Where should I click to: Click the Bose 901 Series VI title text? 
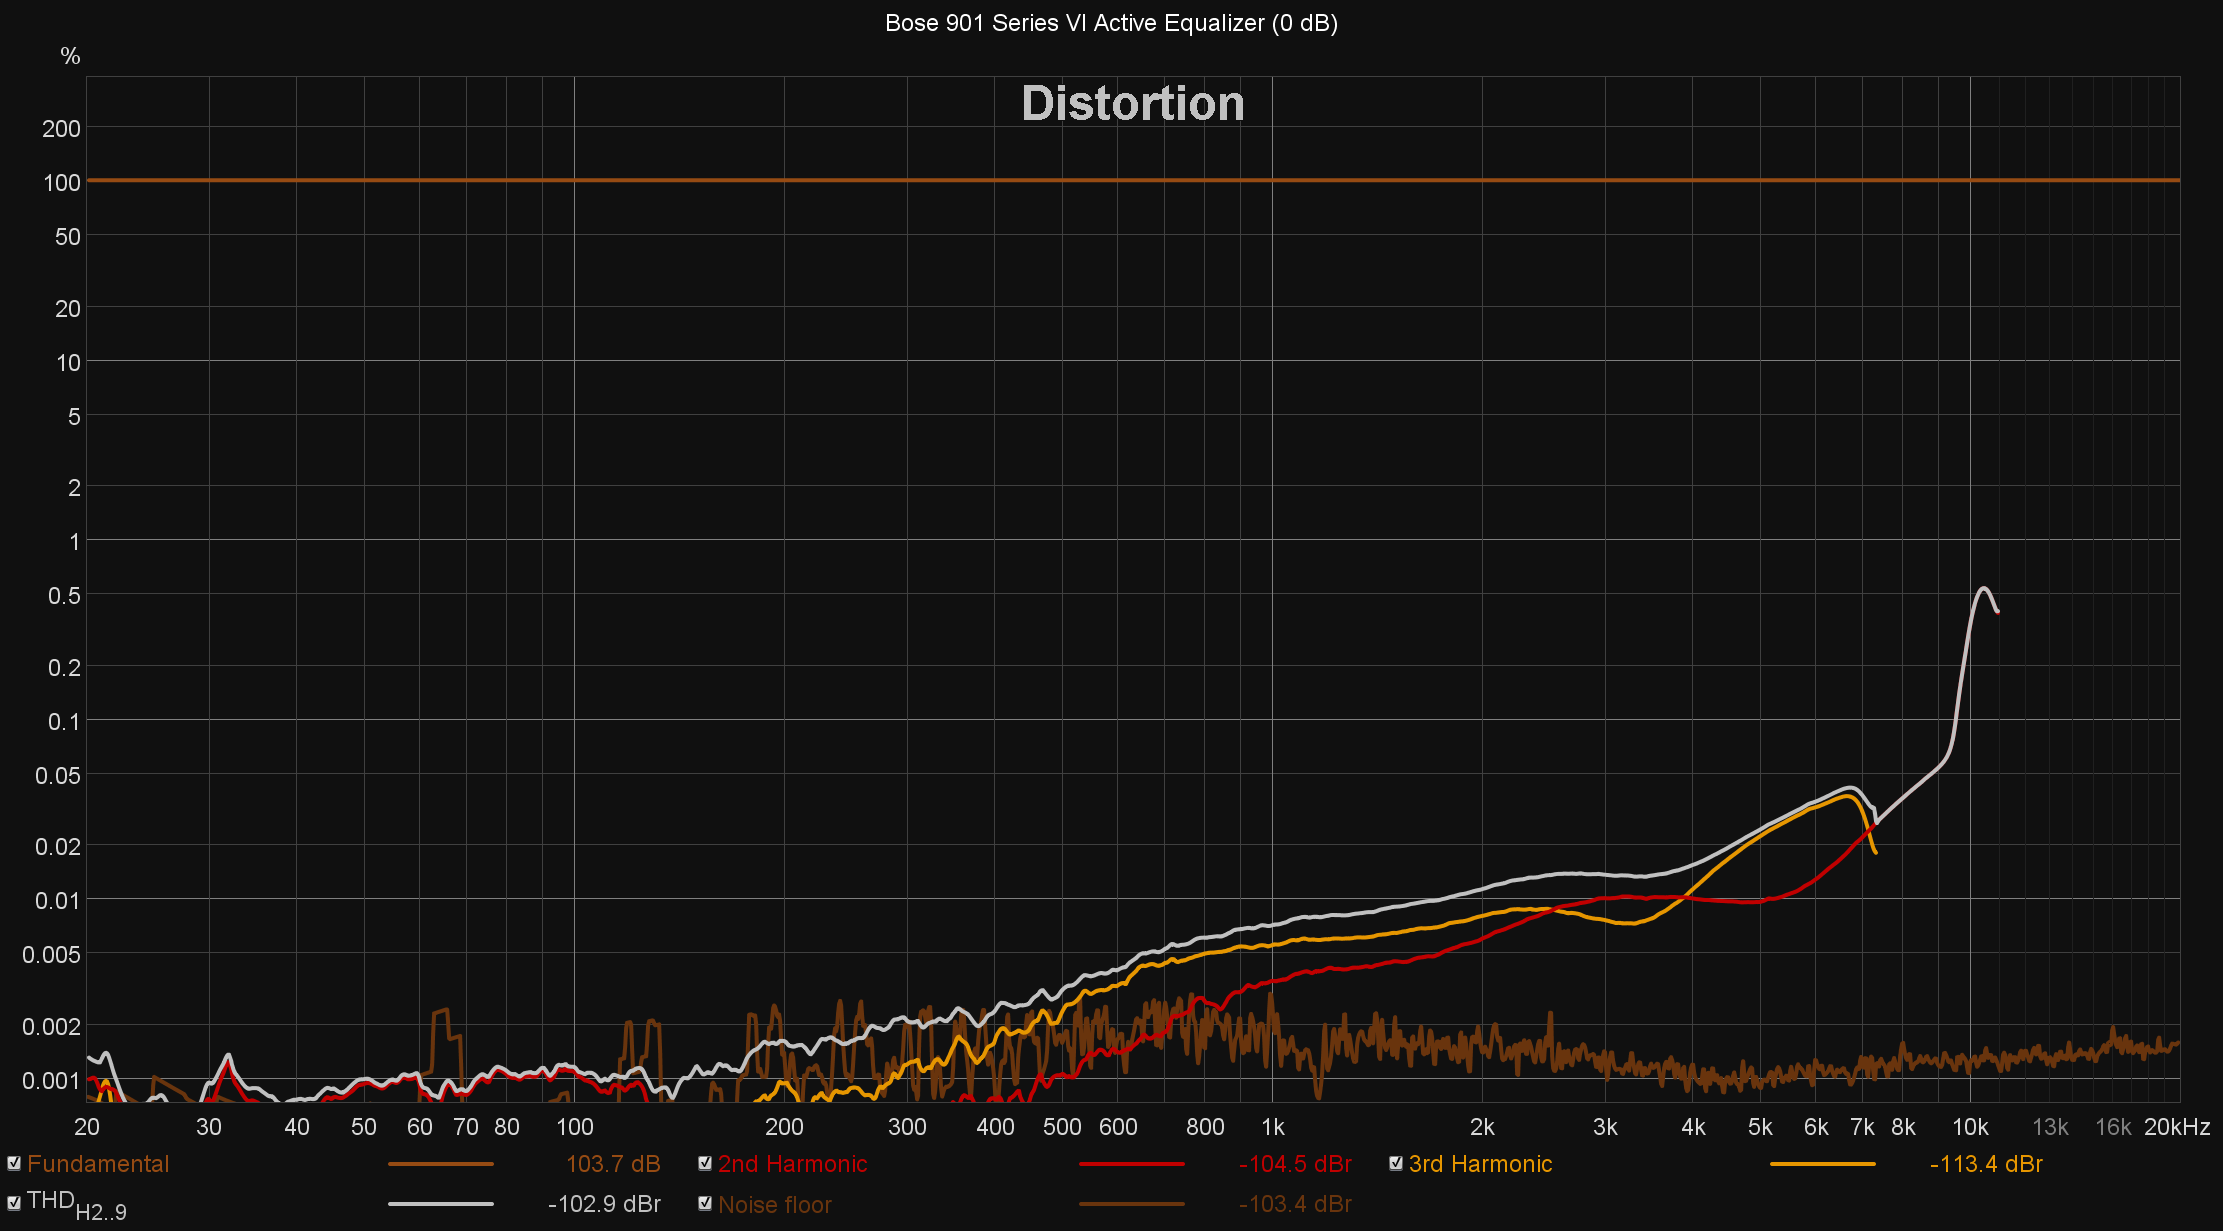(x=1111, y=23)
